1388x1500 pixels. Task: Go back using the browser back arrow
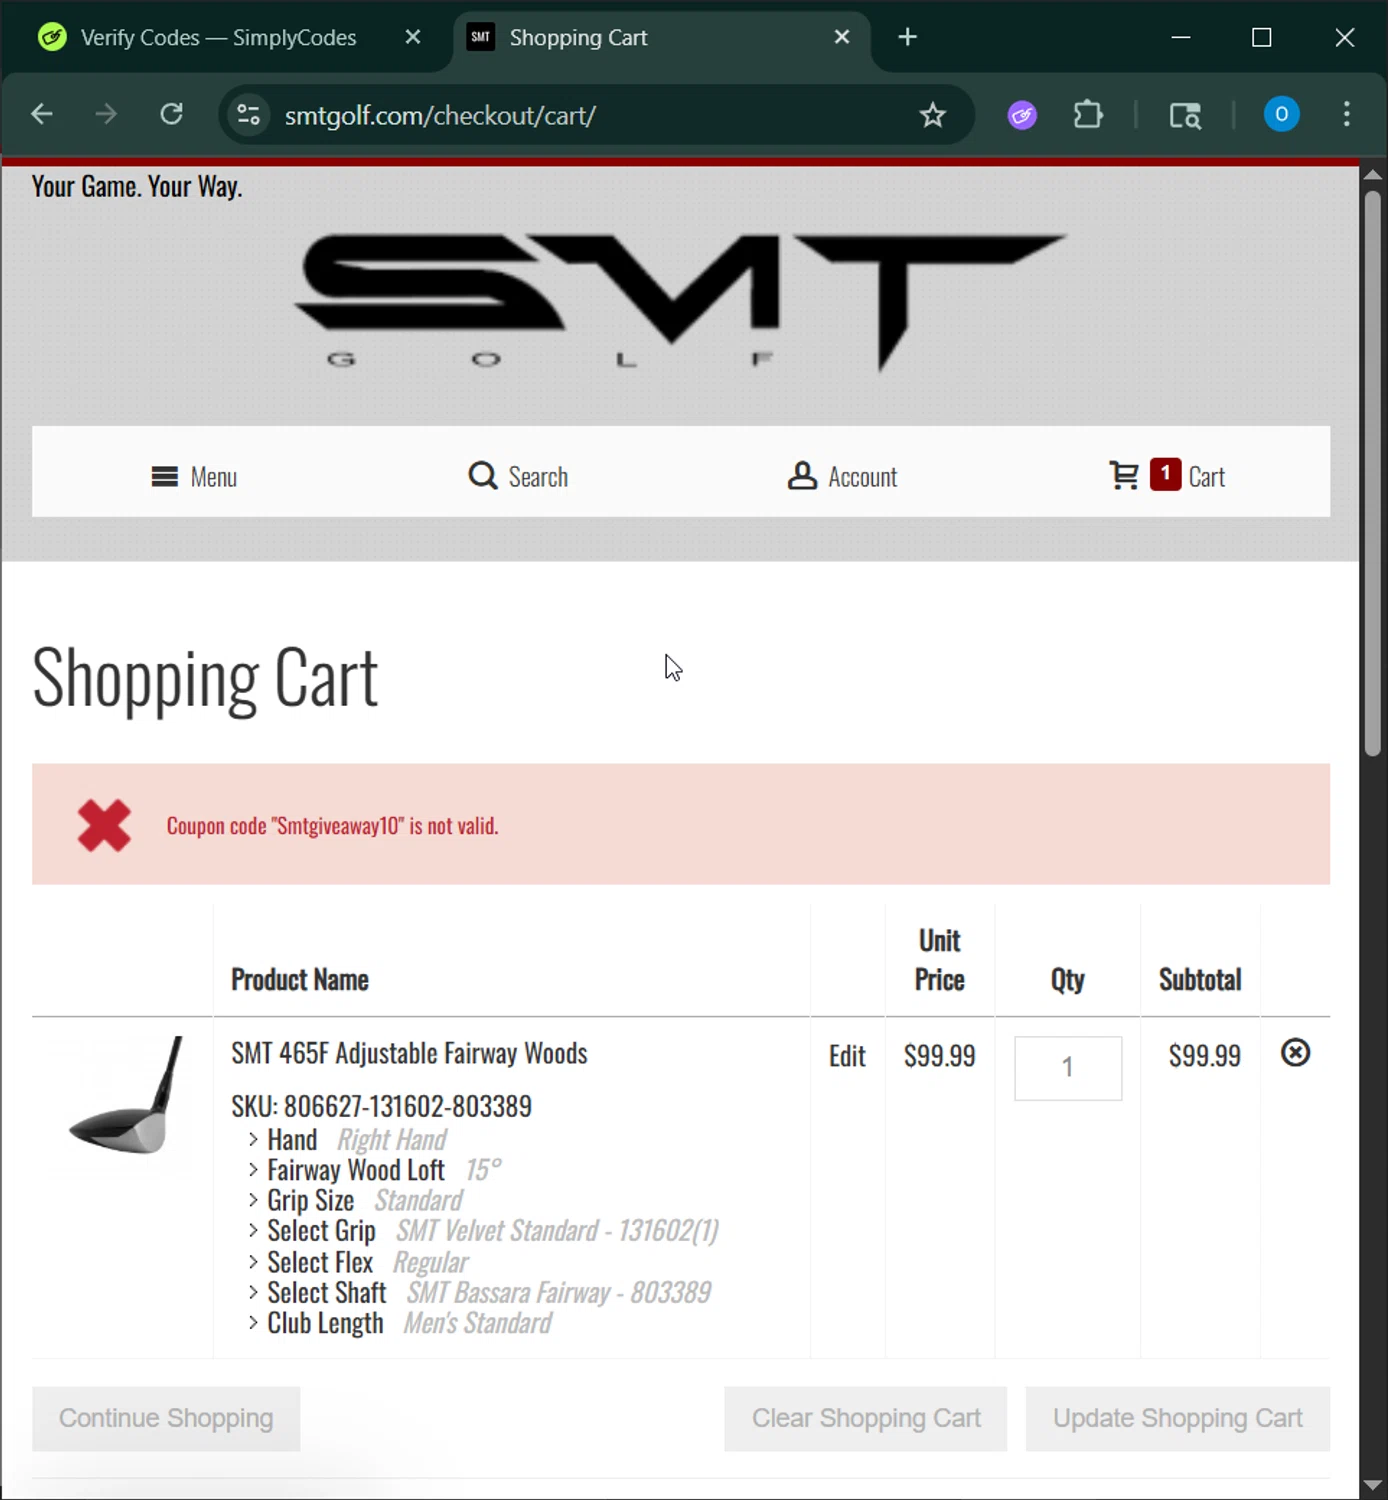pyautogui.click(x=41, y=115)
